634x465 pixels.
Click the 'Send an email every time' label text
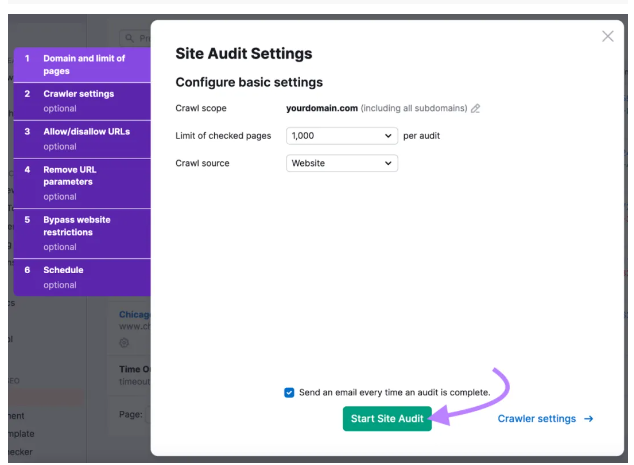(395, 393)
